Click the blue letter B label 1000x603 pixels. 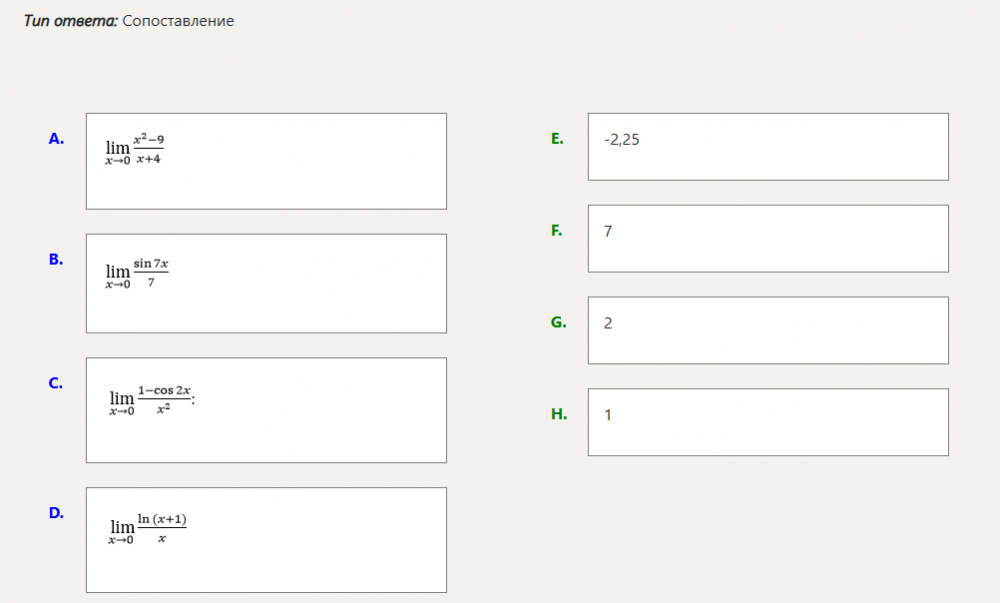(x=56, y=259)
